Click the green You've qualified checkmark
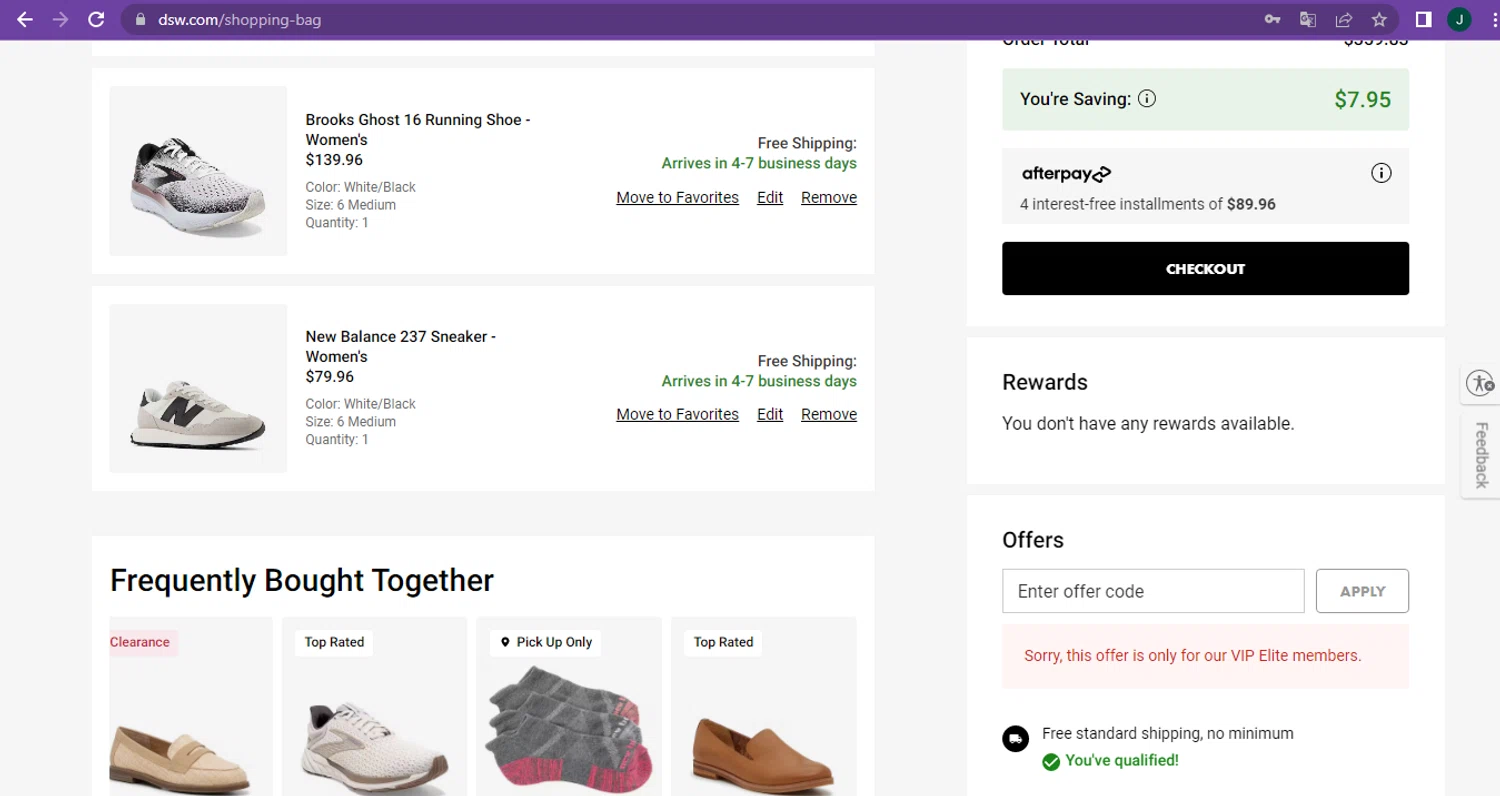The image size is (1500, 796). coord(1051,762)
